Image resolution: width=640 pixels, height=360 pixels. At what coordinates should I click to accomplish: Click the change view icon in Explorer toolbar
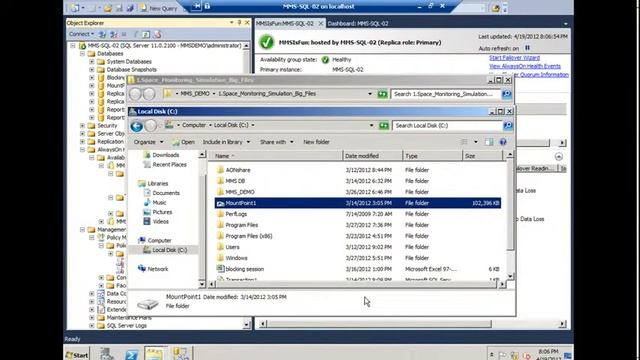pos(464,142)
